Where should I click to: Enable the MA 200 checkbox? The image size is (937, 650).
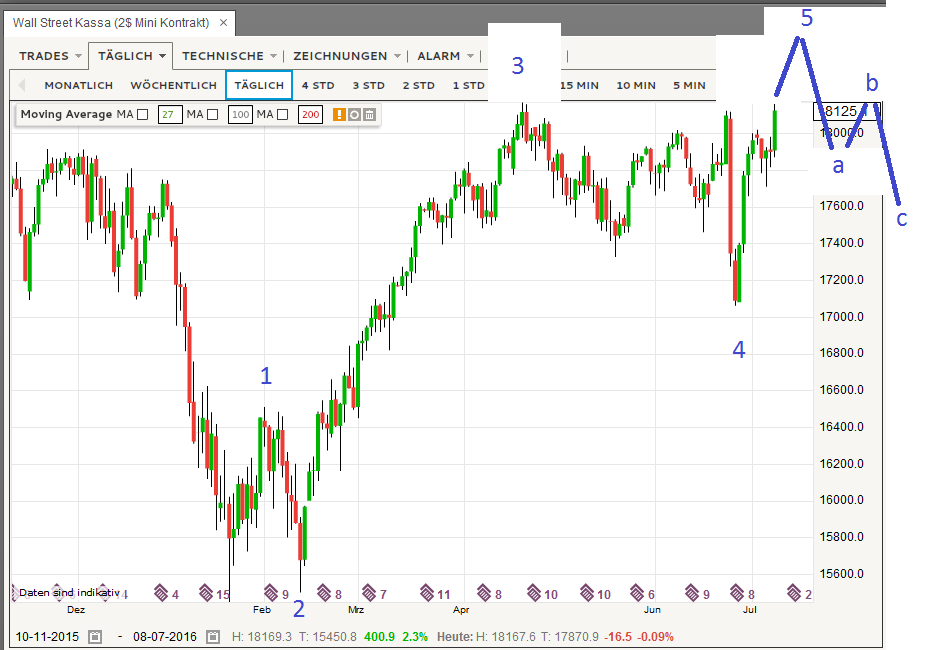[x=282, y=115]
